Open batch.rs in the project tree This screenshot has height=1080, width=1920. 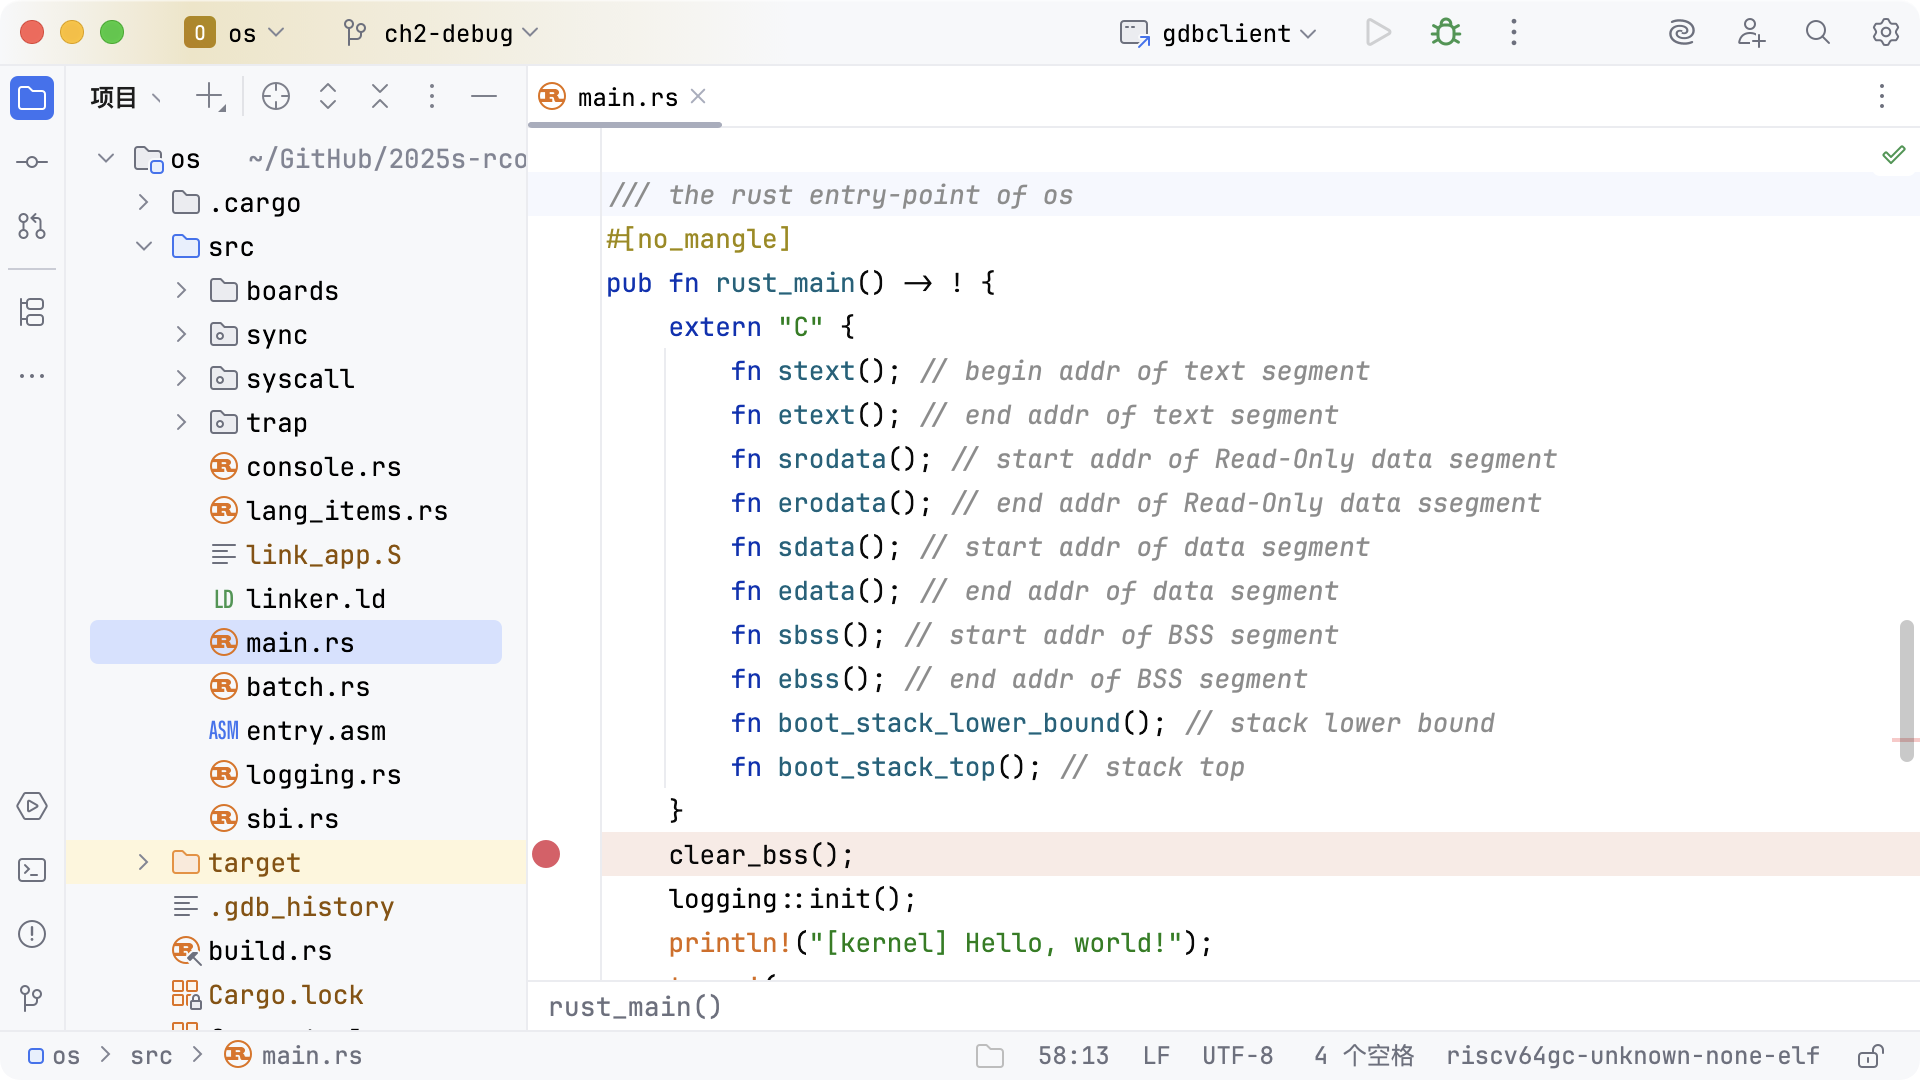[x=307, y=687]
